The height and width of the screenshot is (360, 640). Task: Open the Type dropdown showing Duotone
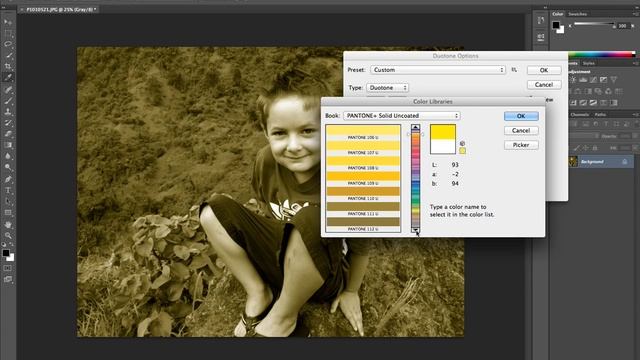tap(387, 87)
